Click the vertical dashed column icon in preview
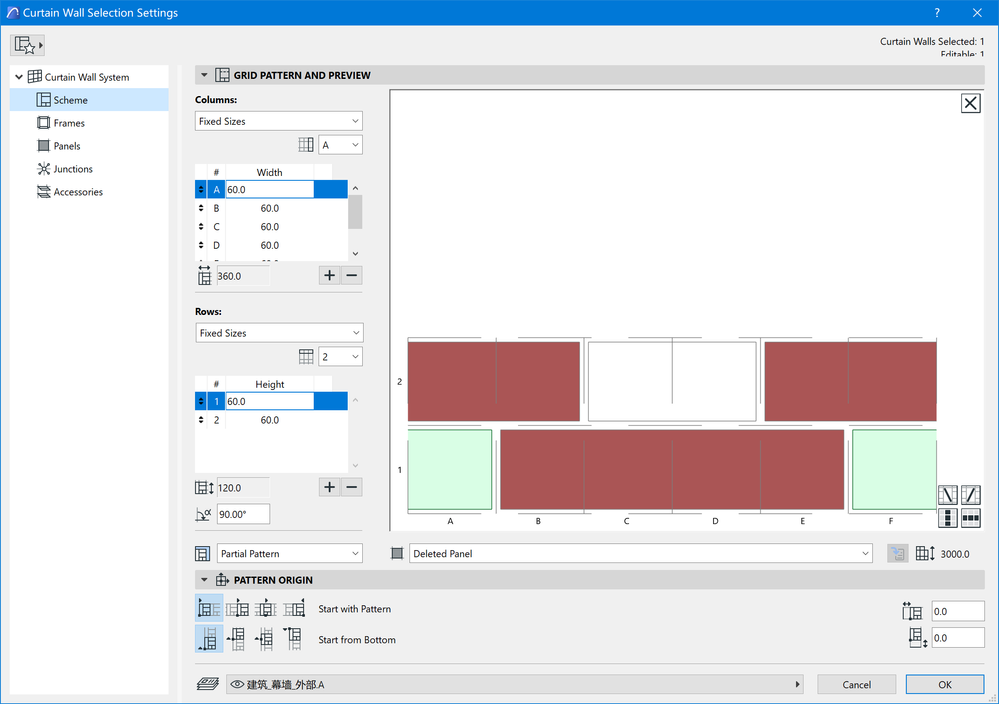Image resolution: width=999 pixels, height=704 pixels. coord(947,517)
